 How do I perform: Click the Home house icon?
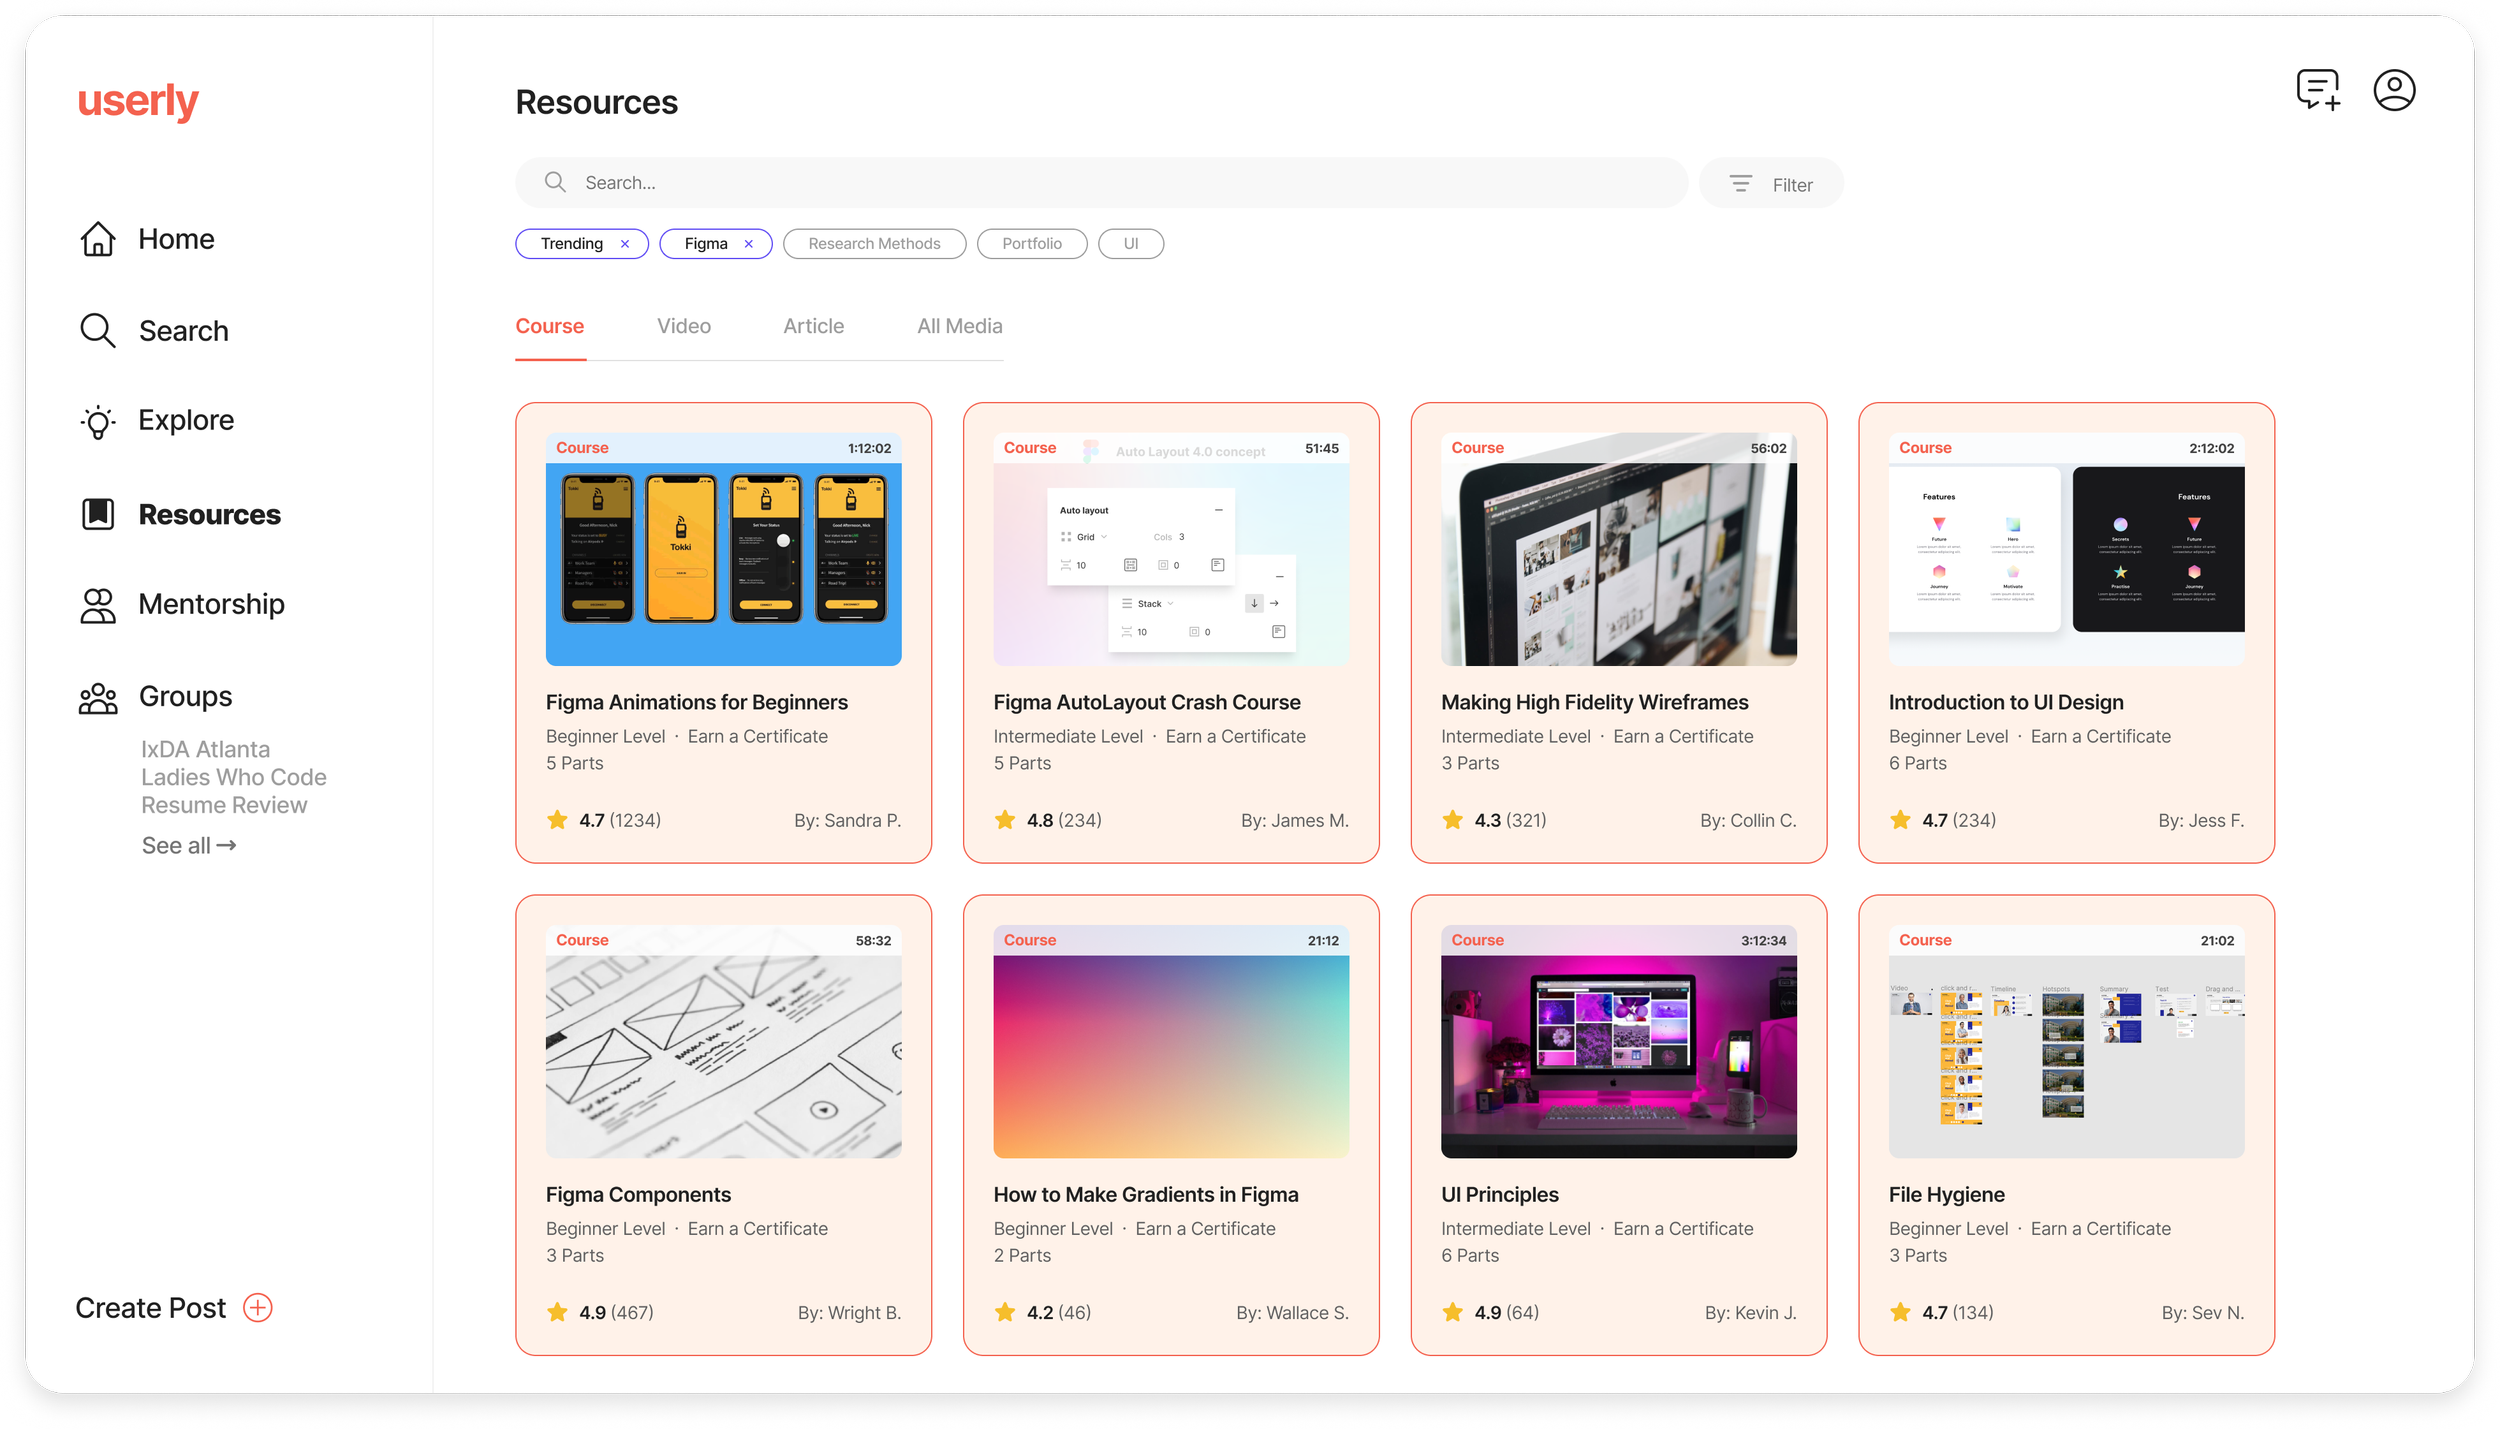98,239
